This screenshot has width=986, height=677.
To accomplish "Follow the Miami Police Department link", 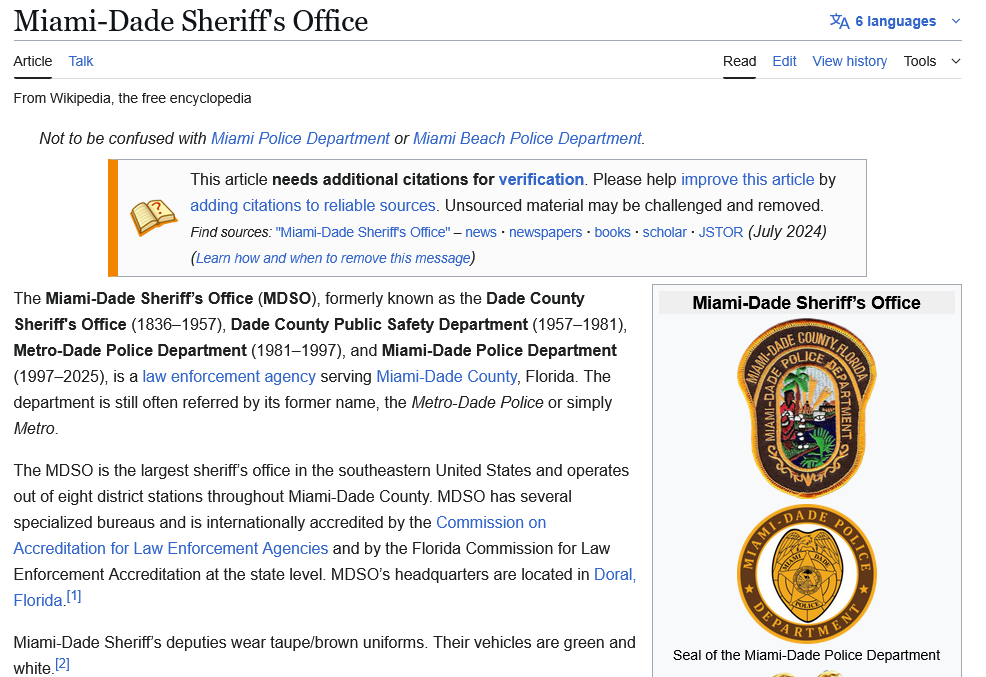I will tap(300, 138).
